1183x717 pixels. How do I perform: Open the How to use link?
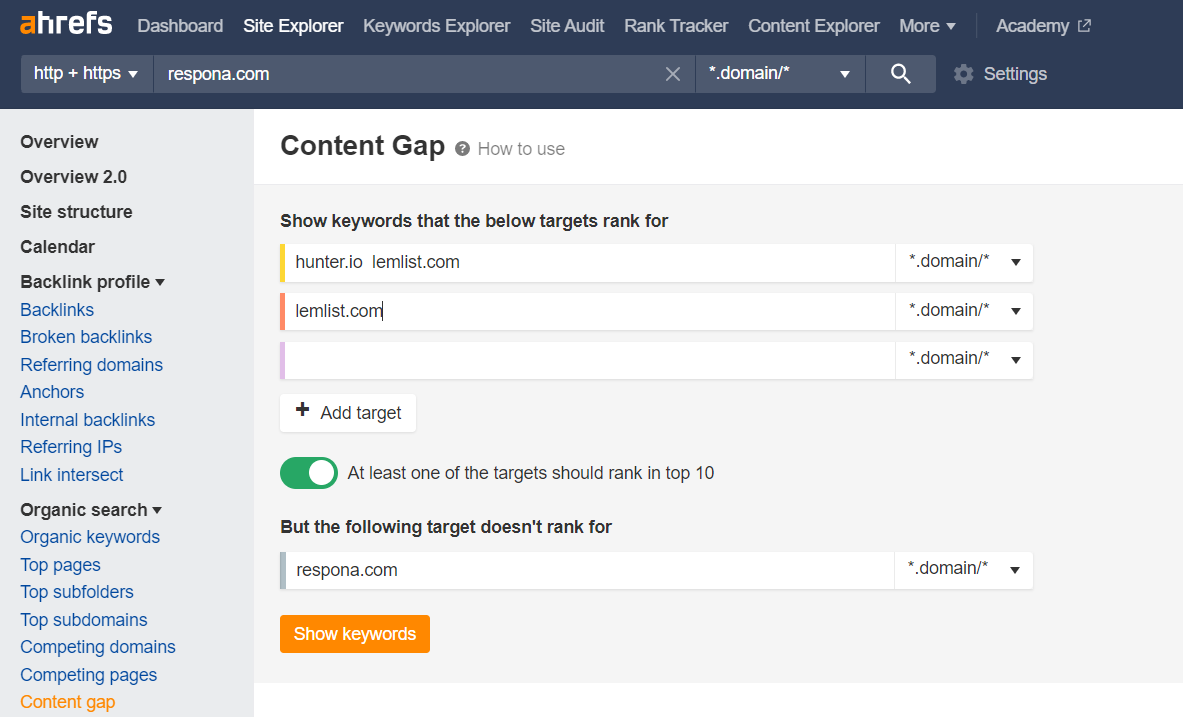pyautogui.click(x=521, y=149)
